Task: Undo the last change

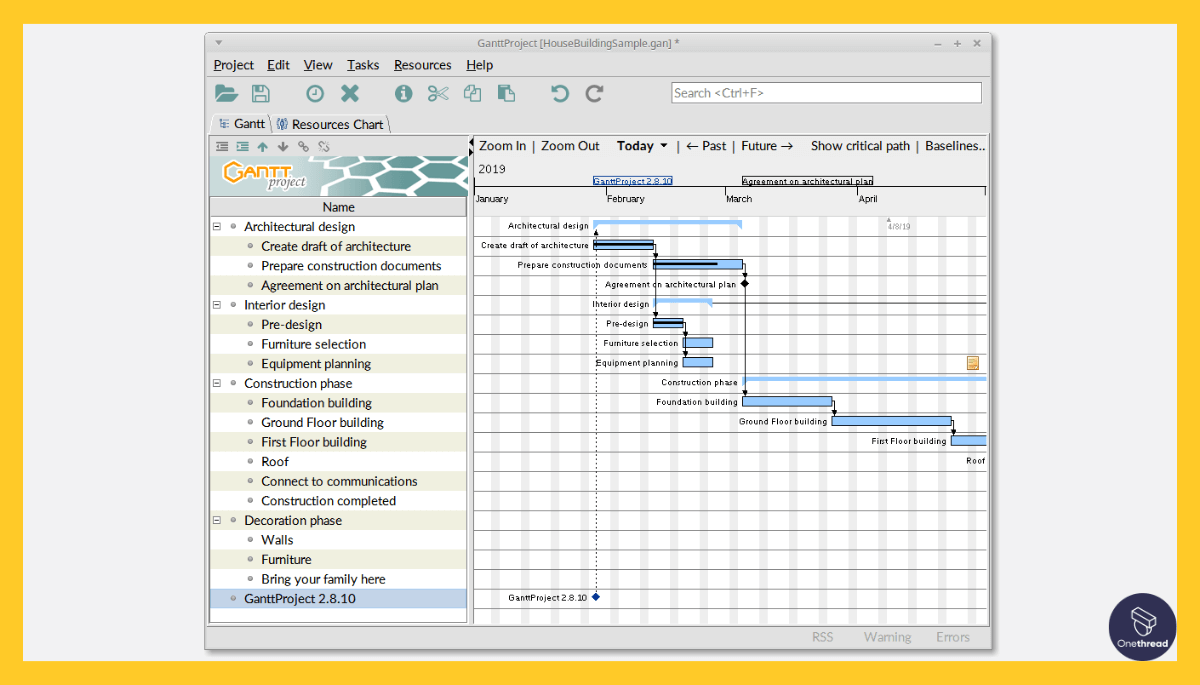Action: click(559, 92)
